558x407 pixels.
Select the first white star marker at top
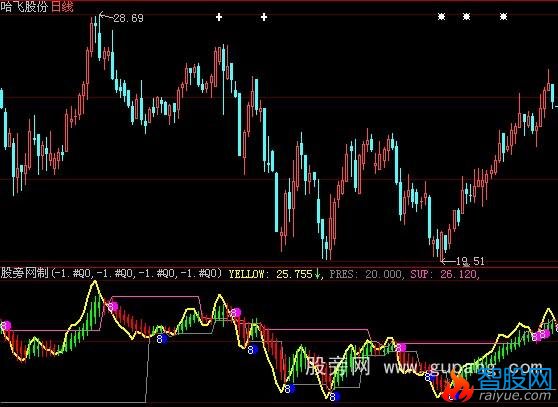[x=441, y=16]
